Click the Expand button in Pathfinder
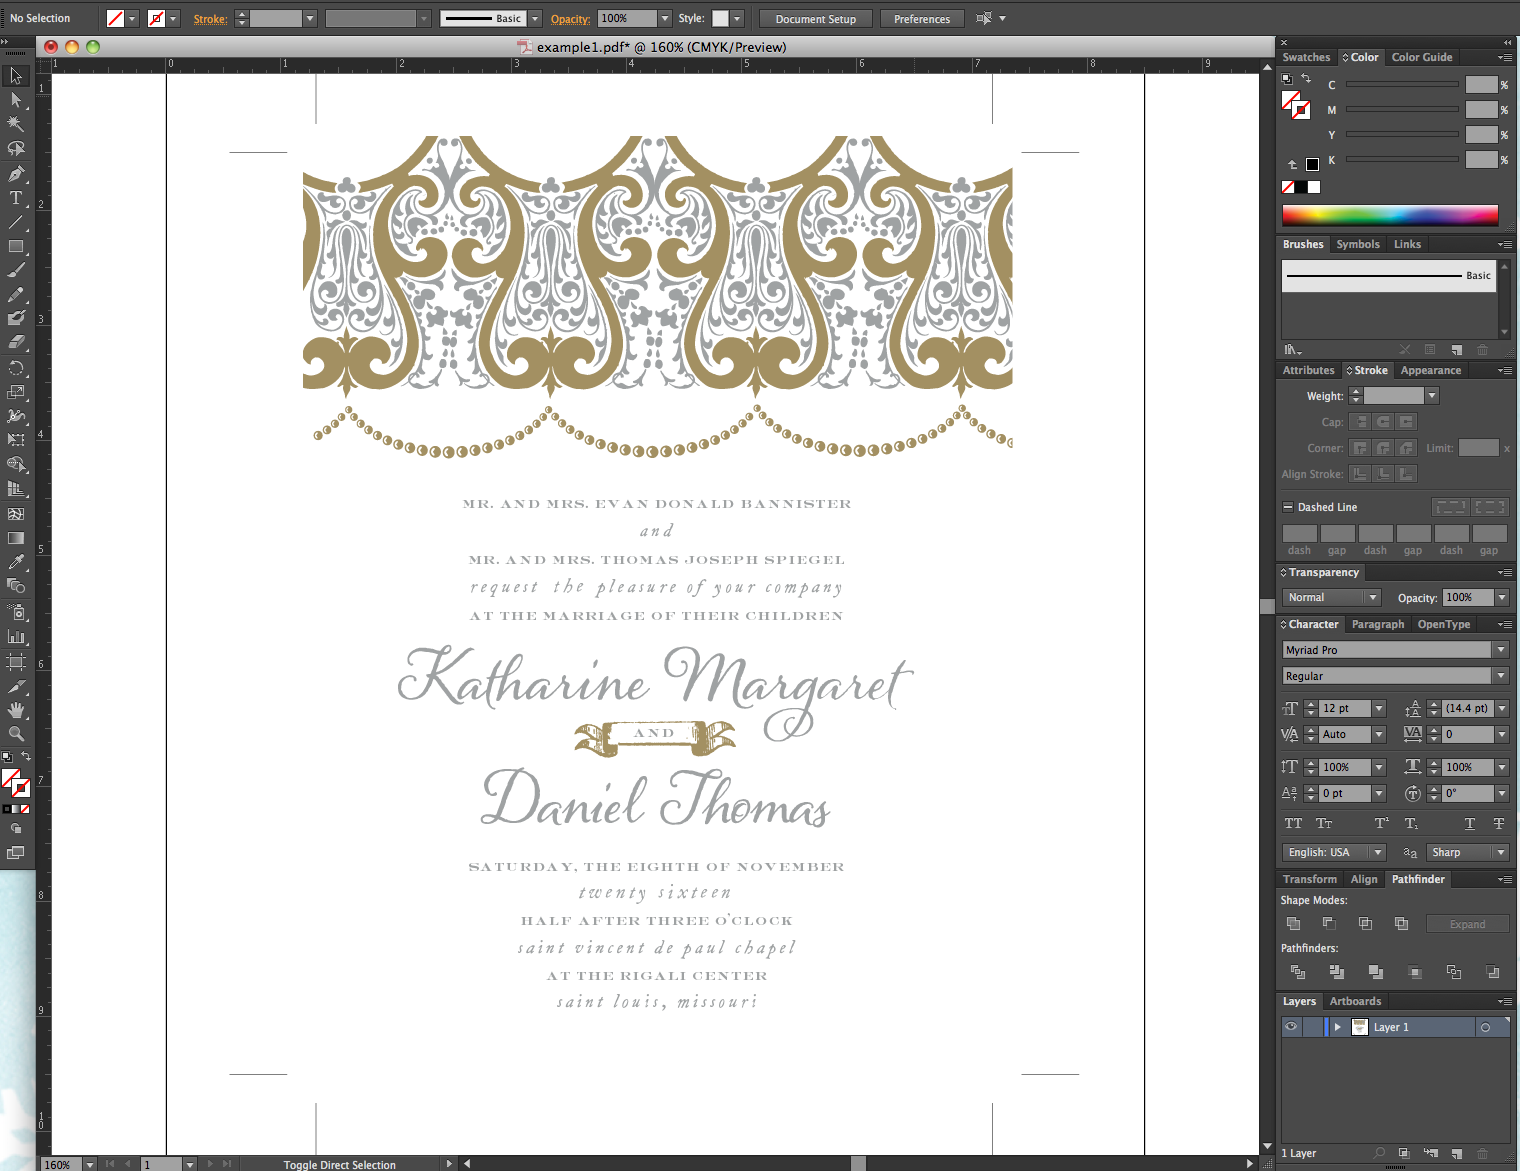 (1467, 924)
